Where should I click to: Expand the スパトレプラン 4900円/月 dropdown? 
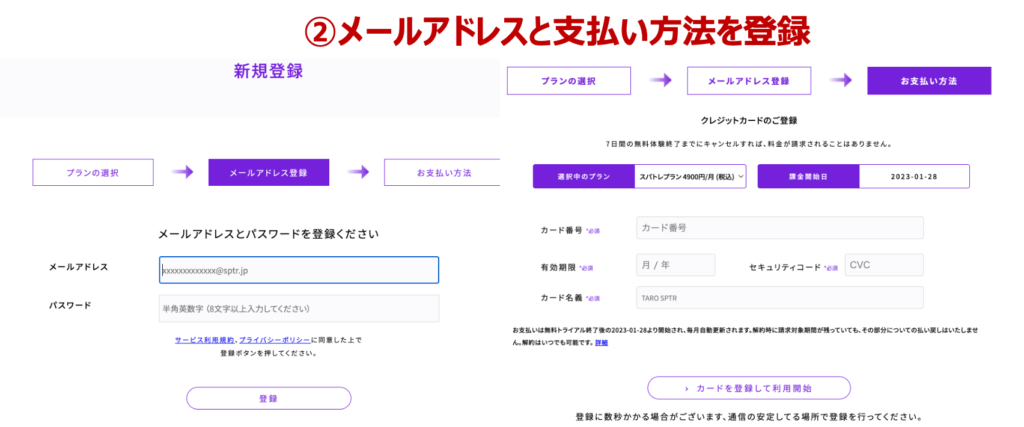point(690,177)
